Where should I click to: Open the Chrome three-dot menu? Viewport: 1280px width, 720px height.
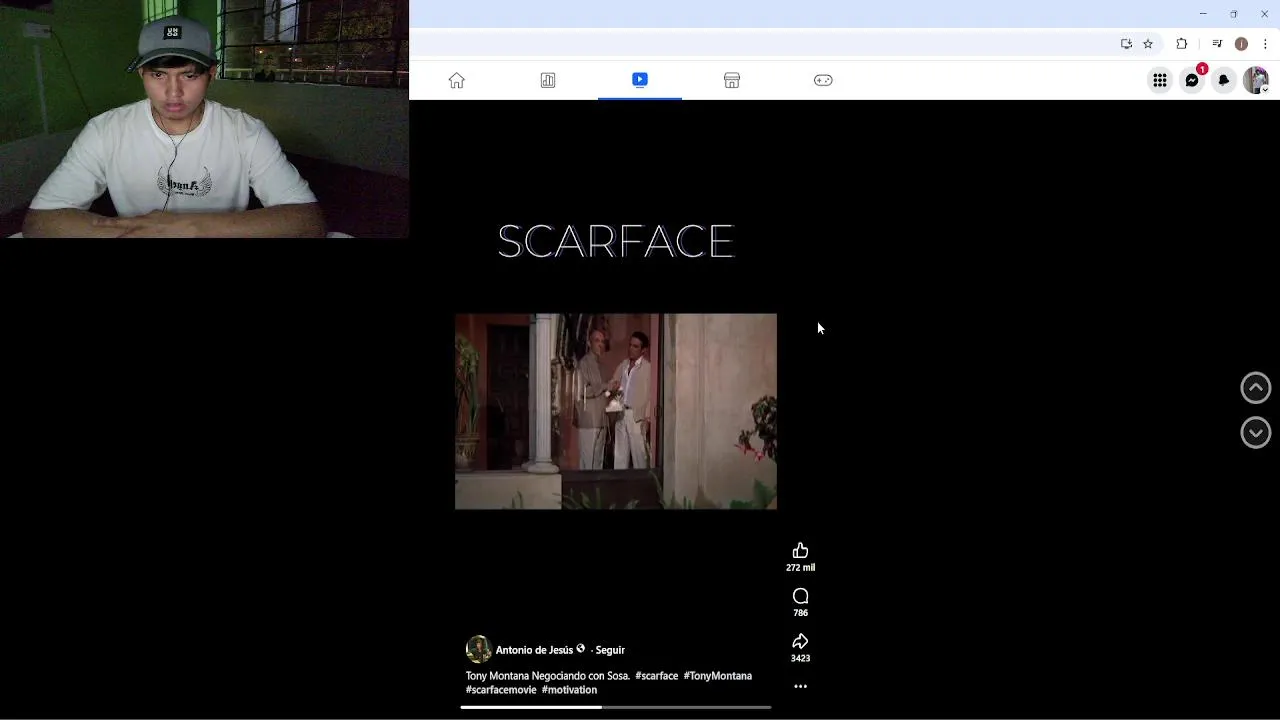point(1266,44)
